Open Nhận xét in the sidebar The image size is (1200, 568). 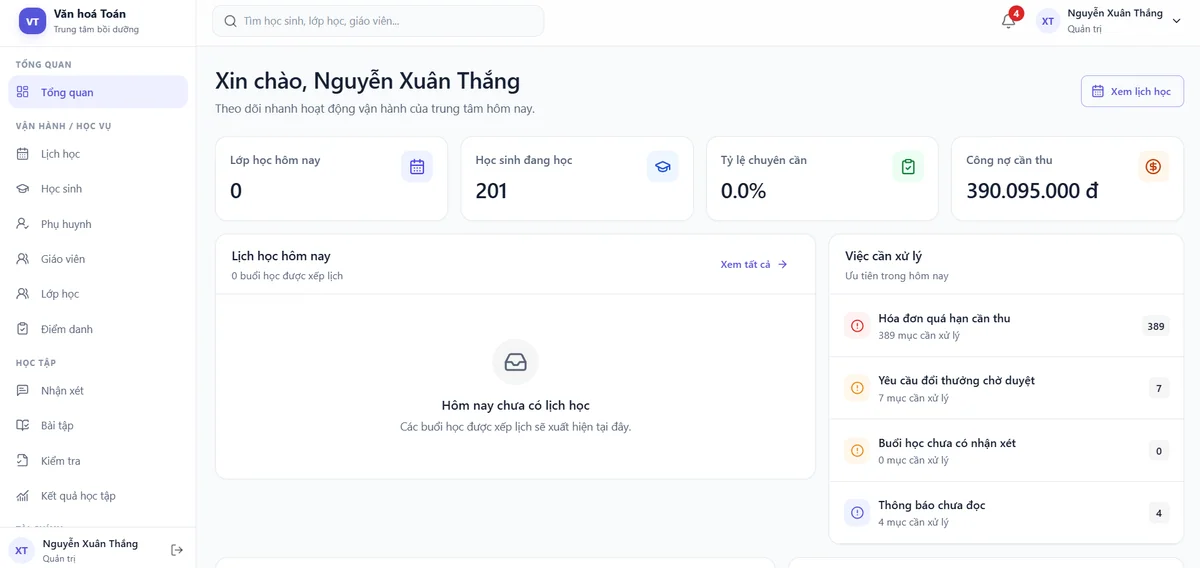click(x=98, y=391)
